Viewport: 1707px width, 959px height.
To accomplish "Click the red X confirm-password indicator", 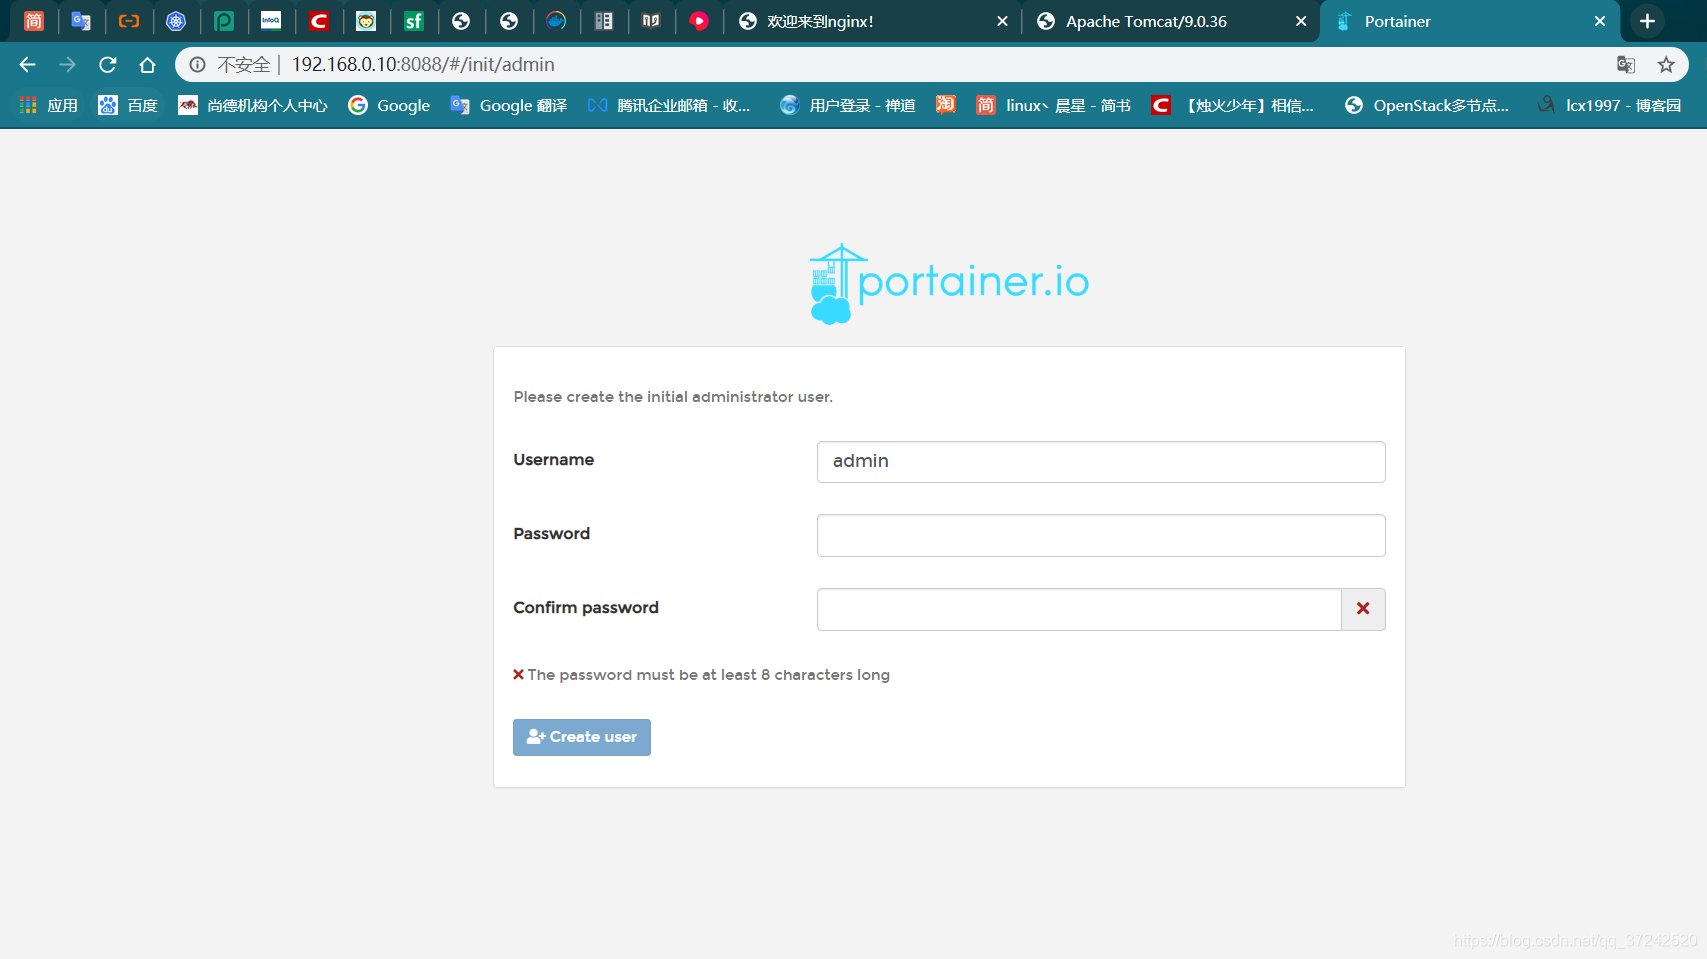I will (1363, 609).
